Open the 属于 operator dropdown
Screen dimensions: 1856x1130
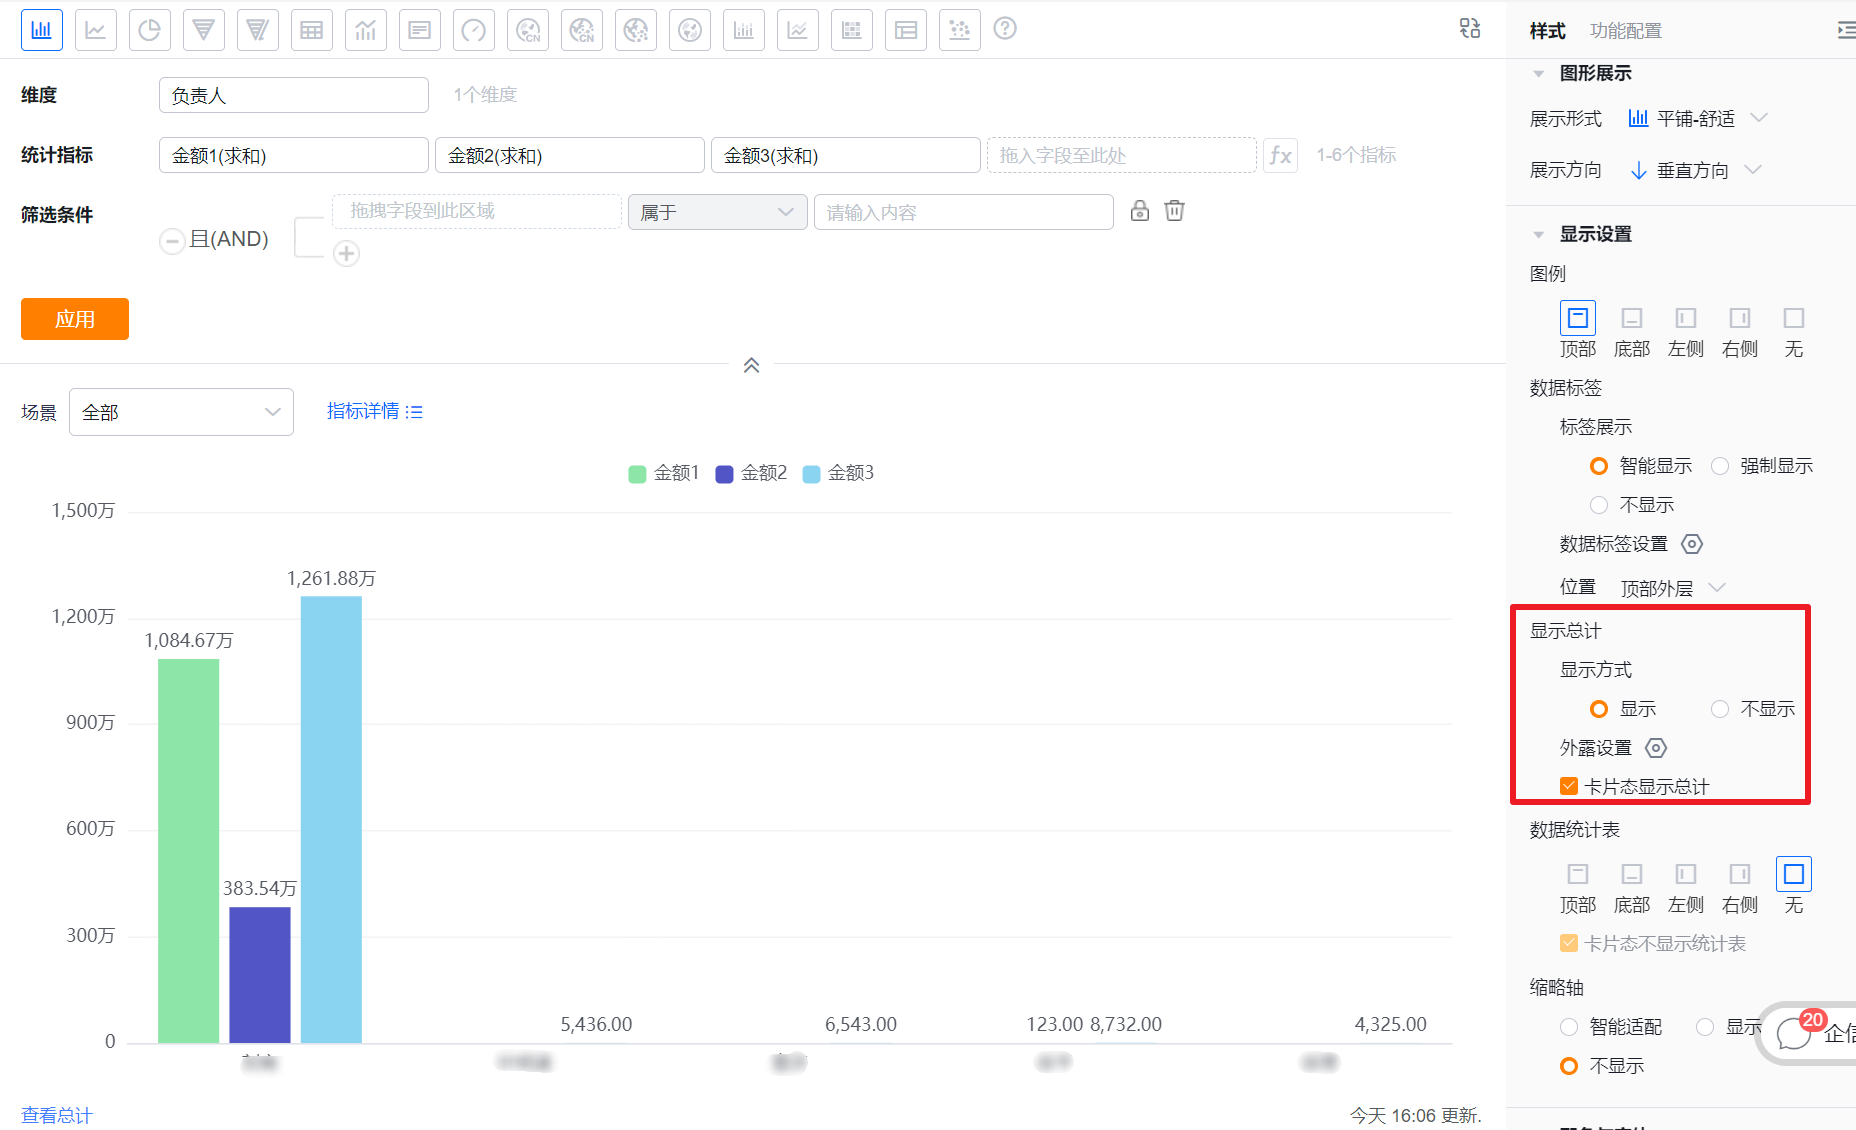[x=717, y=212]
